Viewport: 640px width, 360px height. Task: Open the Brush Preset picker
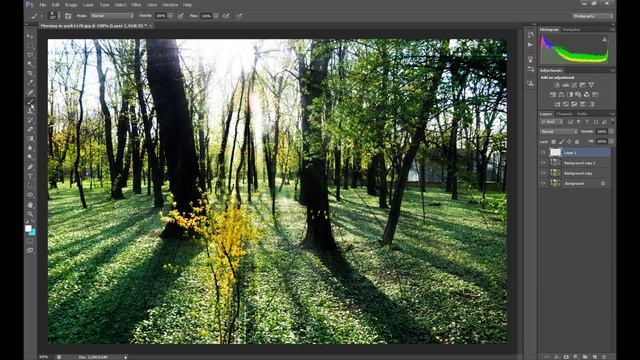coord(53,16)
